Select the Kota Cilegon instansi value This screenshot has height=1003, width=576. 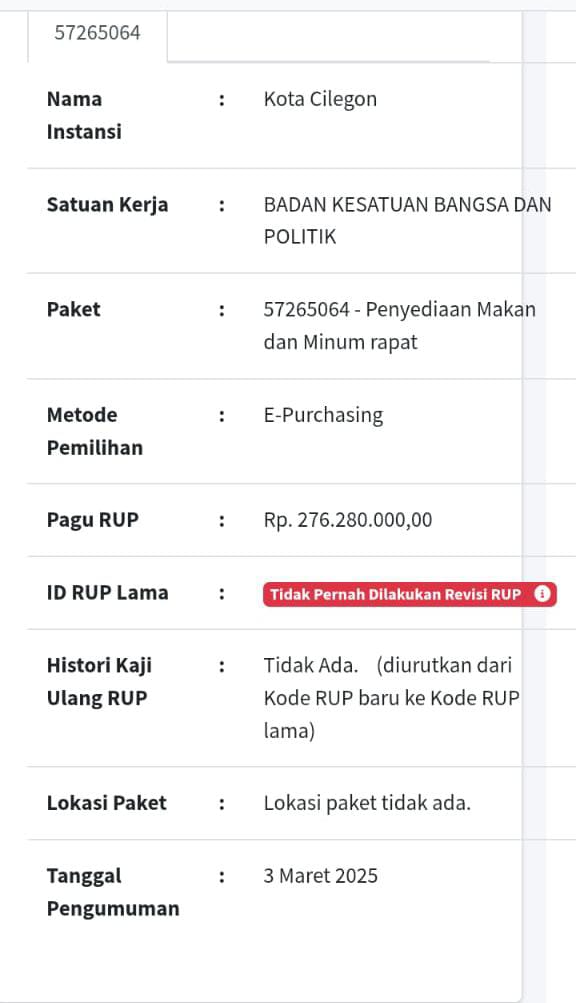tap(320, 100)
